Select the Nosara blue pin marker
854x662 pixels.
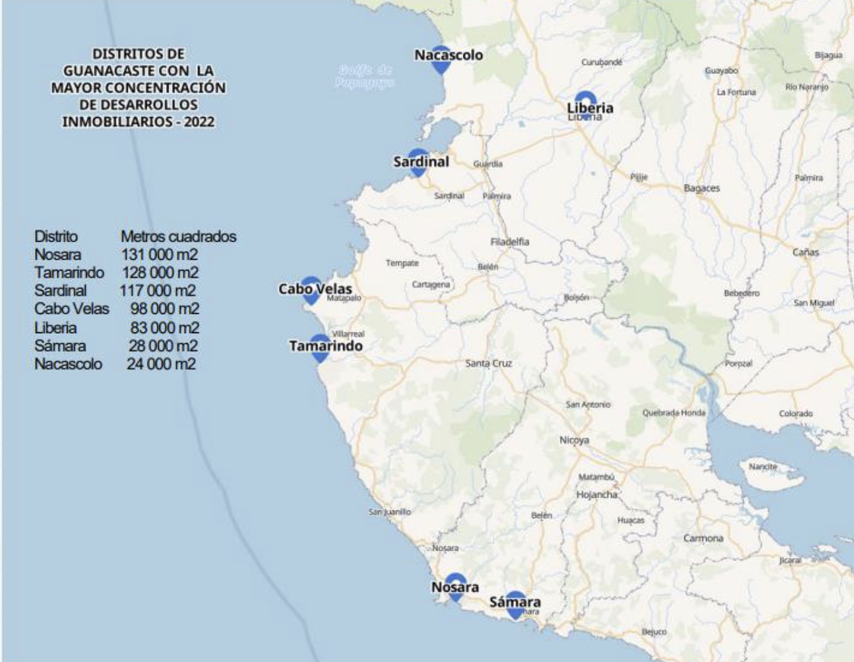(x=455, y=587)
